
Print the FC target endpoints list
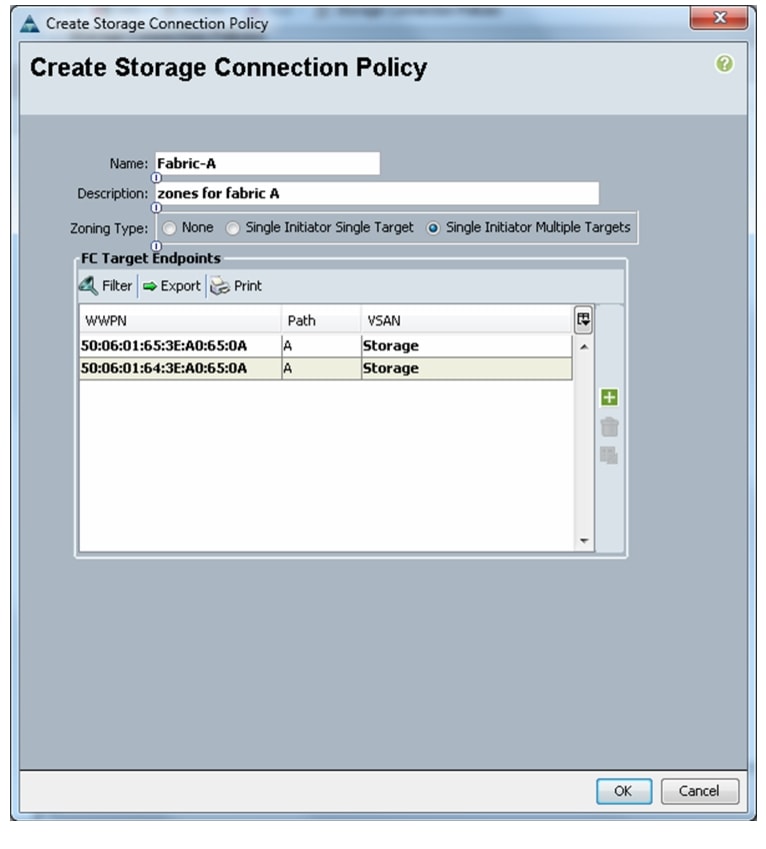pyautogui.click(x=236, y=286)
